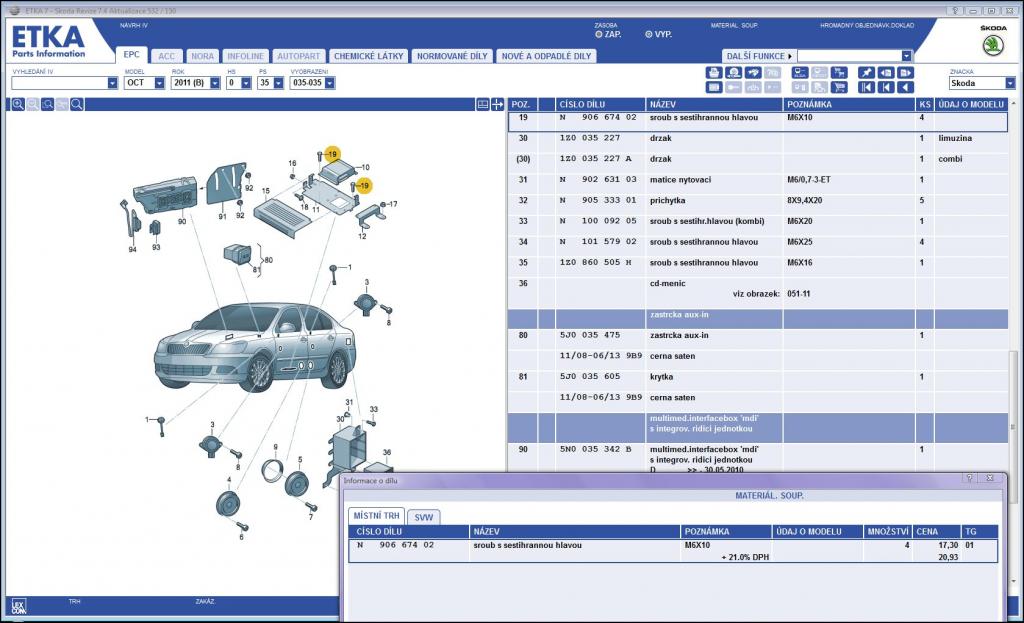Open the HS dropdown showing 0
Viewport: 1024px width, 623px height.
coord(246,83)
